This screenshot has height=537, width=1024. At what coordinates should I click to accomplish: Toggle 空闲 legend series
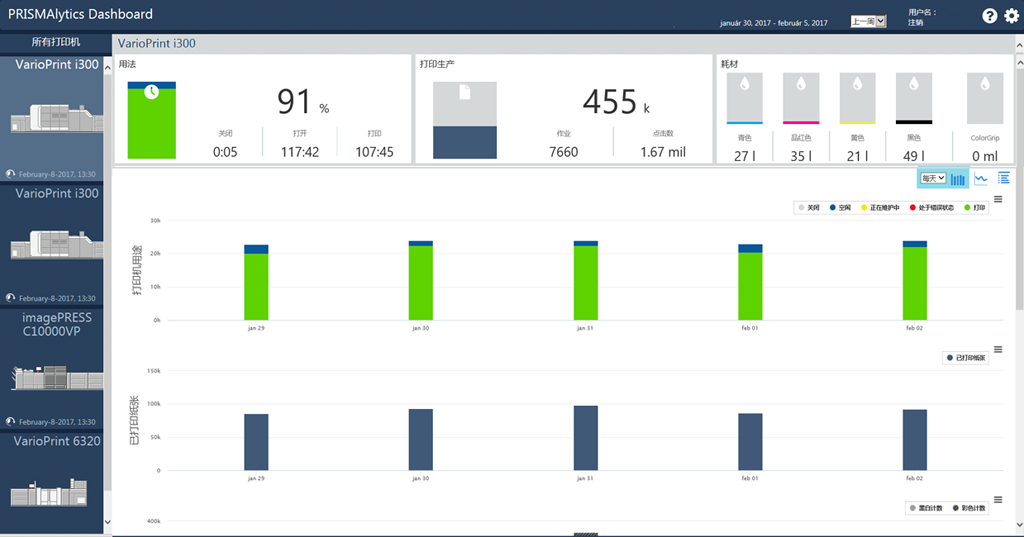[x=840, y=208]
